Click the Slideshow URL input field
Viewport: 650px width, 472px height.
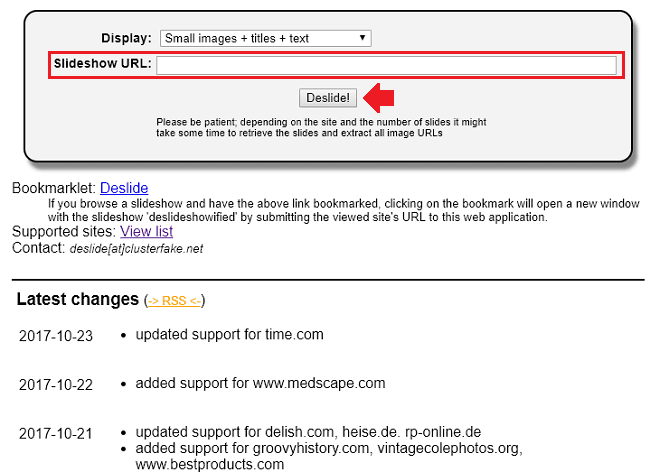385,66
